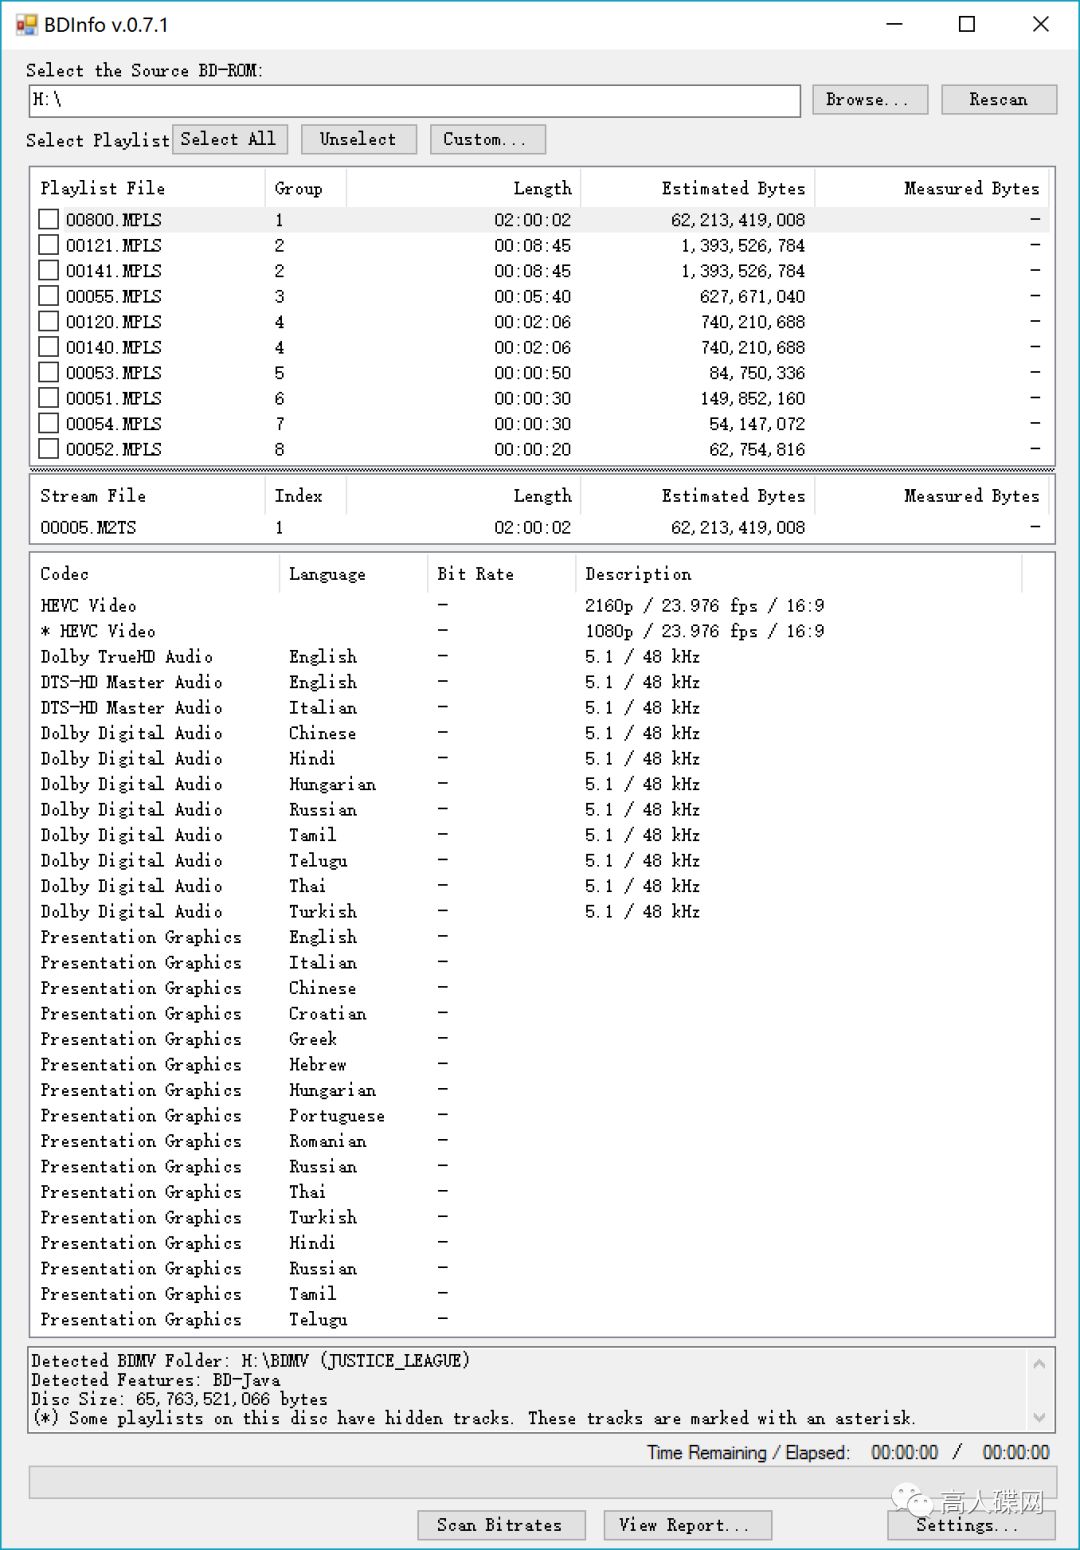Click the Unselect button
The image size is (1080, 1550).
[357, 139]
